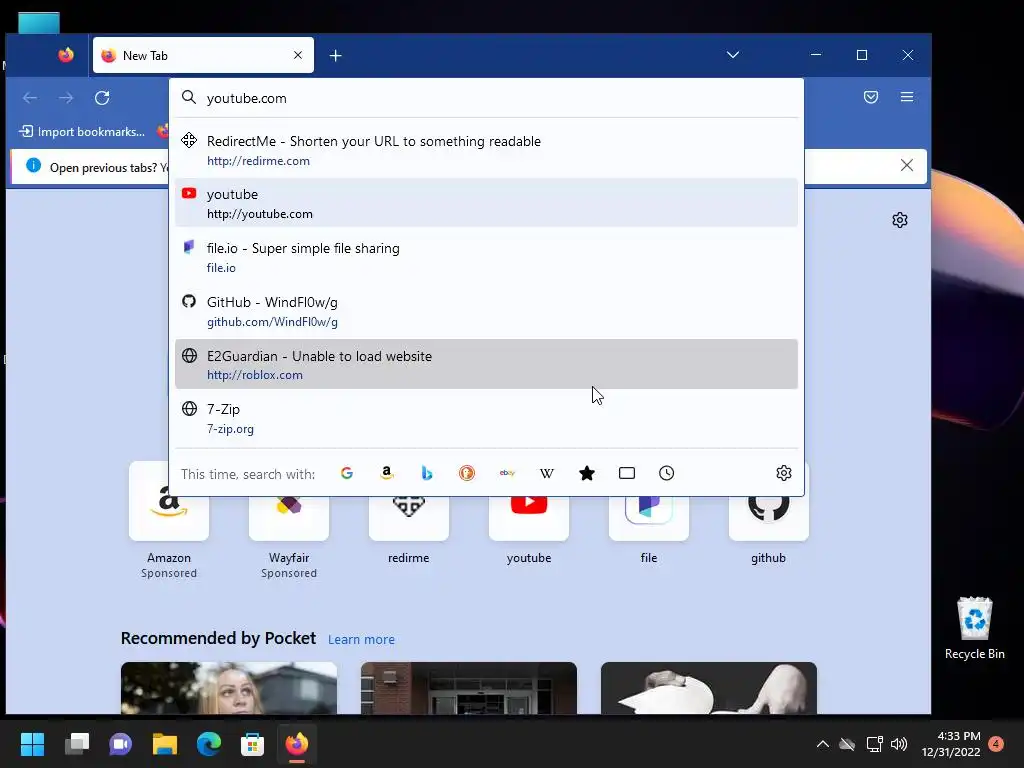1024x768 pixels.
Task: Choose file.io Super simple file sharing
Action: (x=487, y=257)
